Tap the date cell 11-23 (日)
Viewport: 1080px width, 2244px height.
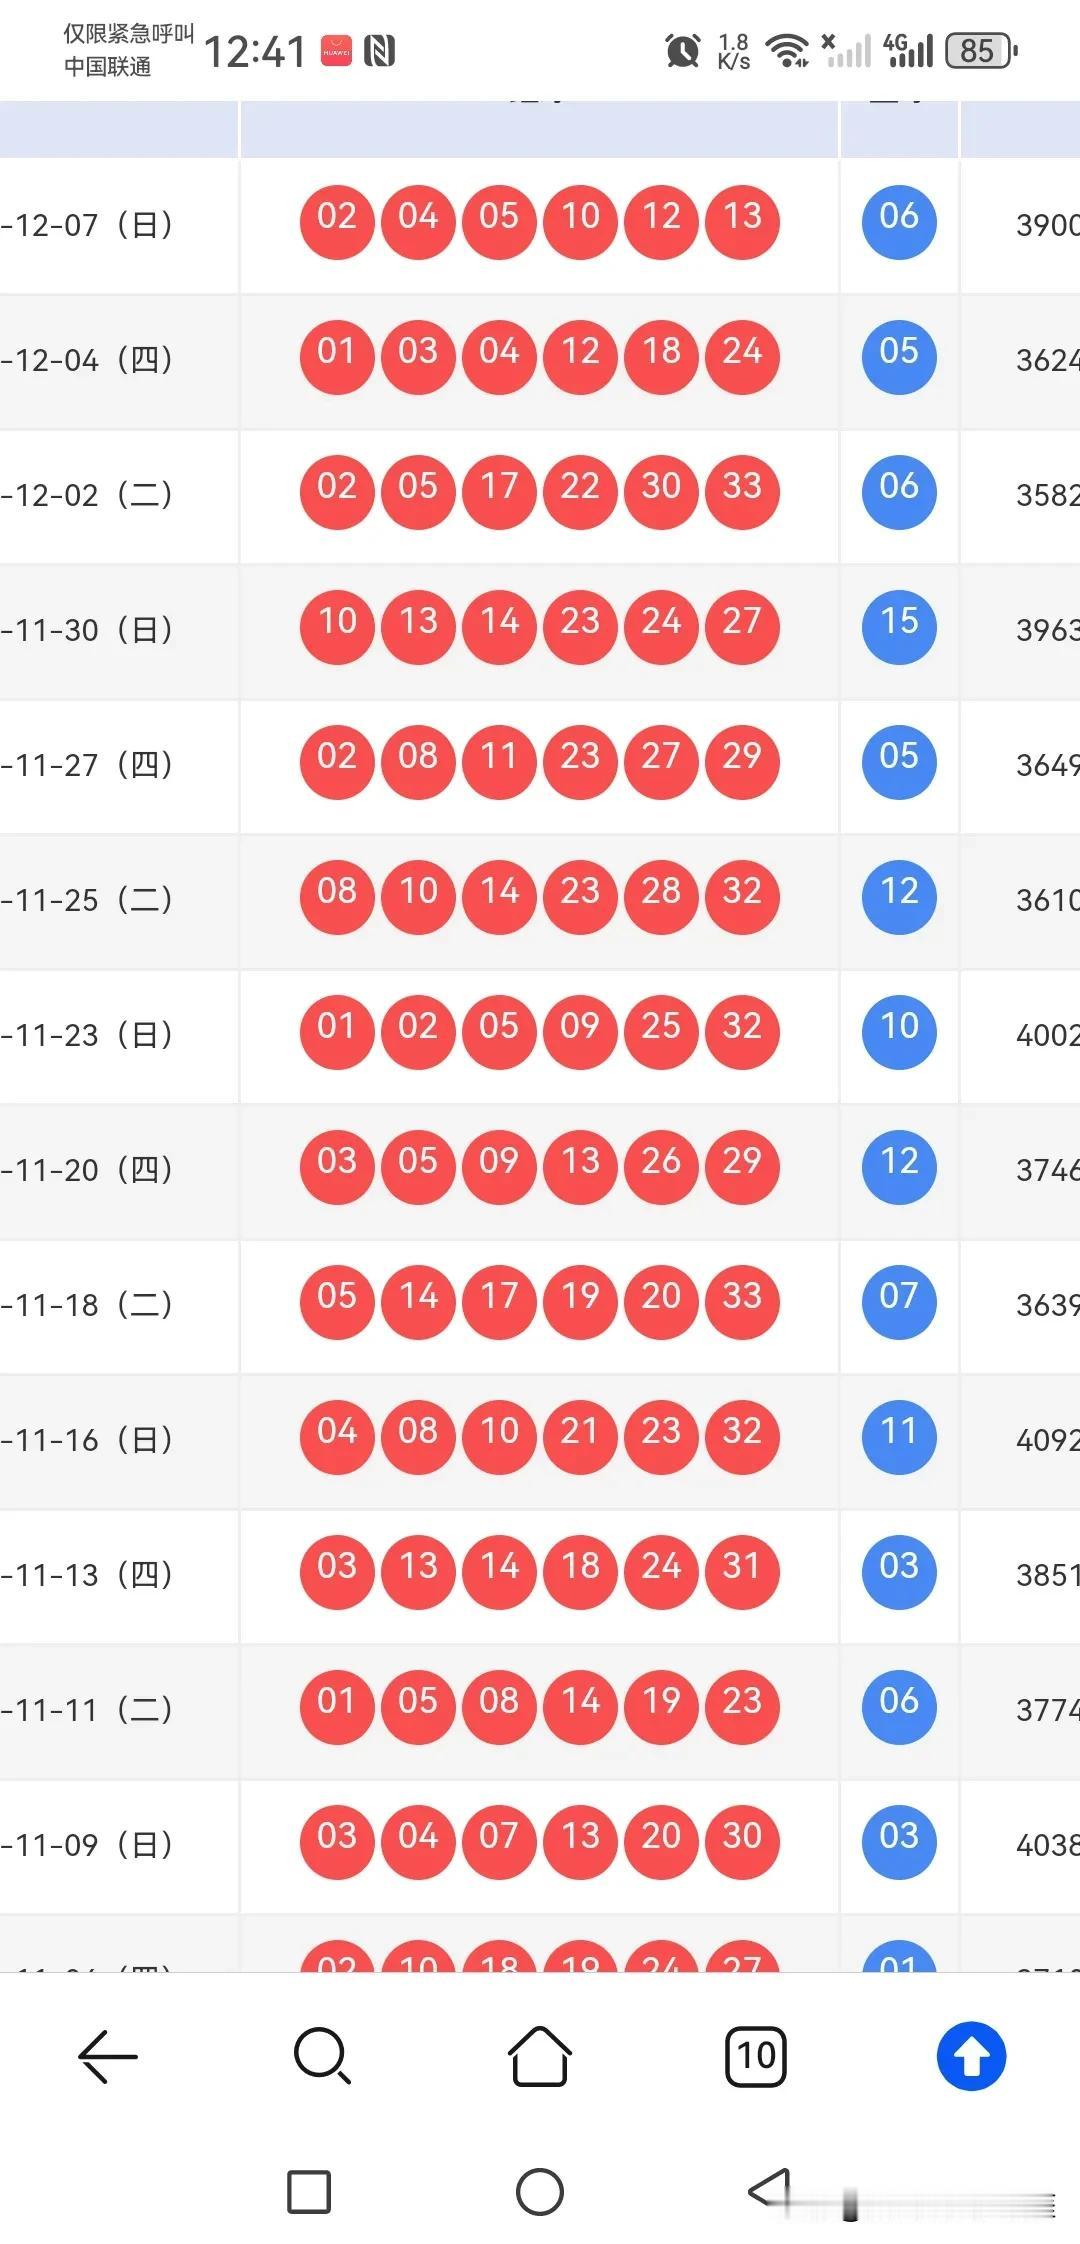pyautogui.click(x=90, y=1035)
